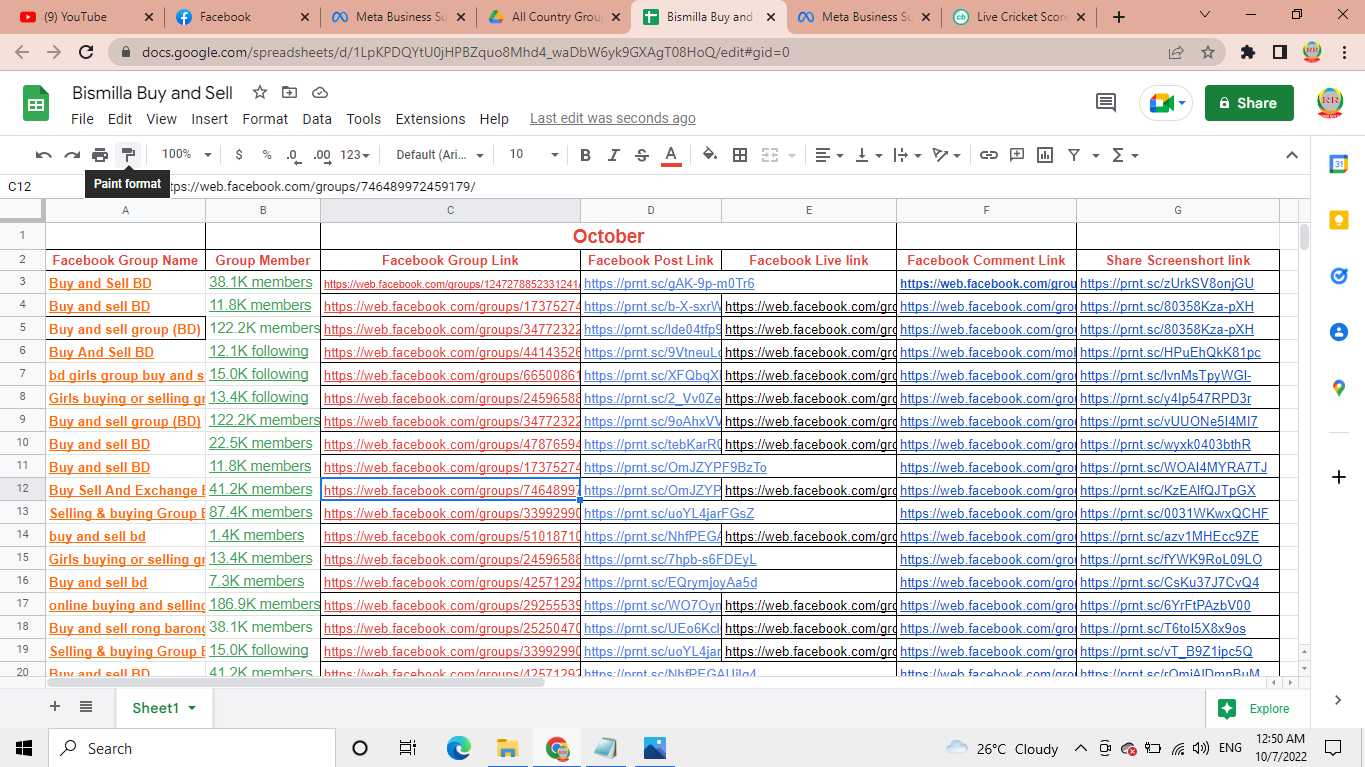
Task: Open the Data menu
Action: (317, 118)
